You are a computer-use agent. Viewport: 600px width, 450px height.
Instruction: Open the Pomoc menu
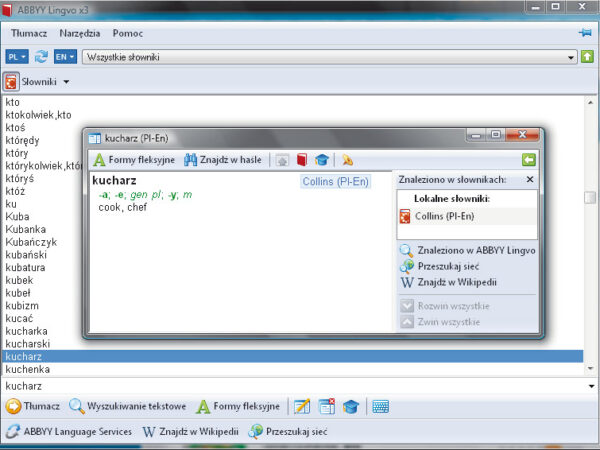(128, 33)
